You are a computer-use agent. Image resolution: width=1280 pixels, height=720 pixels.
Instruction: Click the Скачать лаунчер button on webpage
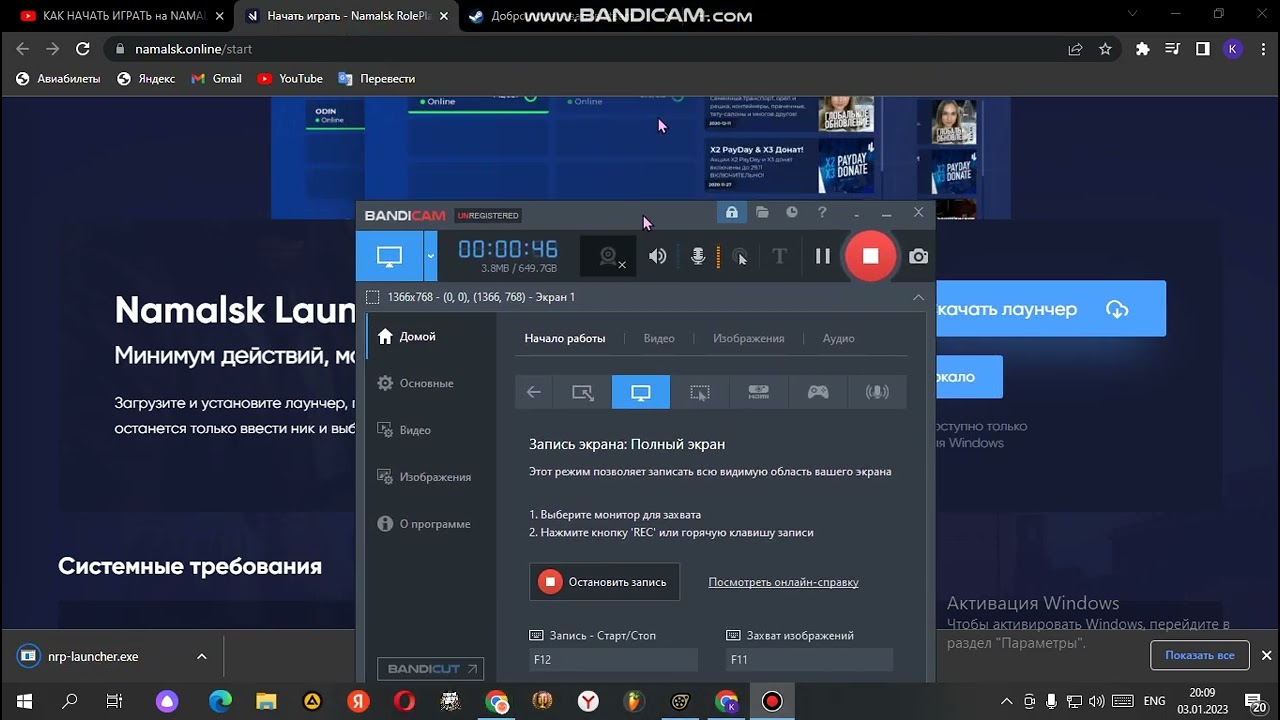(x=1050, y=309)
